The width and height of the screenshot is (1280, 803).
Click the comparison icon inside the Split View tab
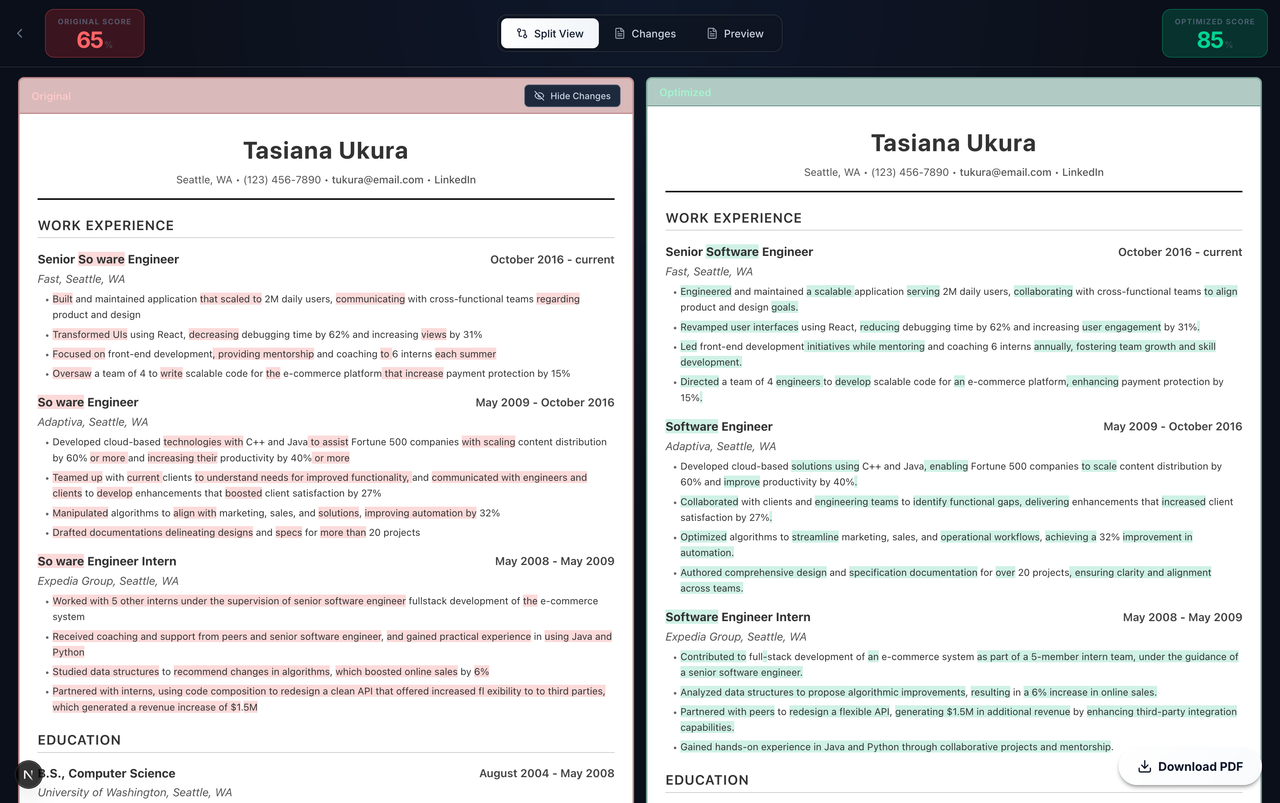click(x=522, y=33)
